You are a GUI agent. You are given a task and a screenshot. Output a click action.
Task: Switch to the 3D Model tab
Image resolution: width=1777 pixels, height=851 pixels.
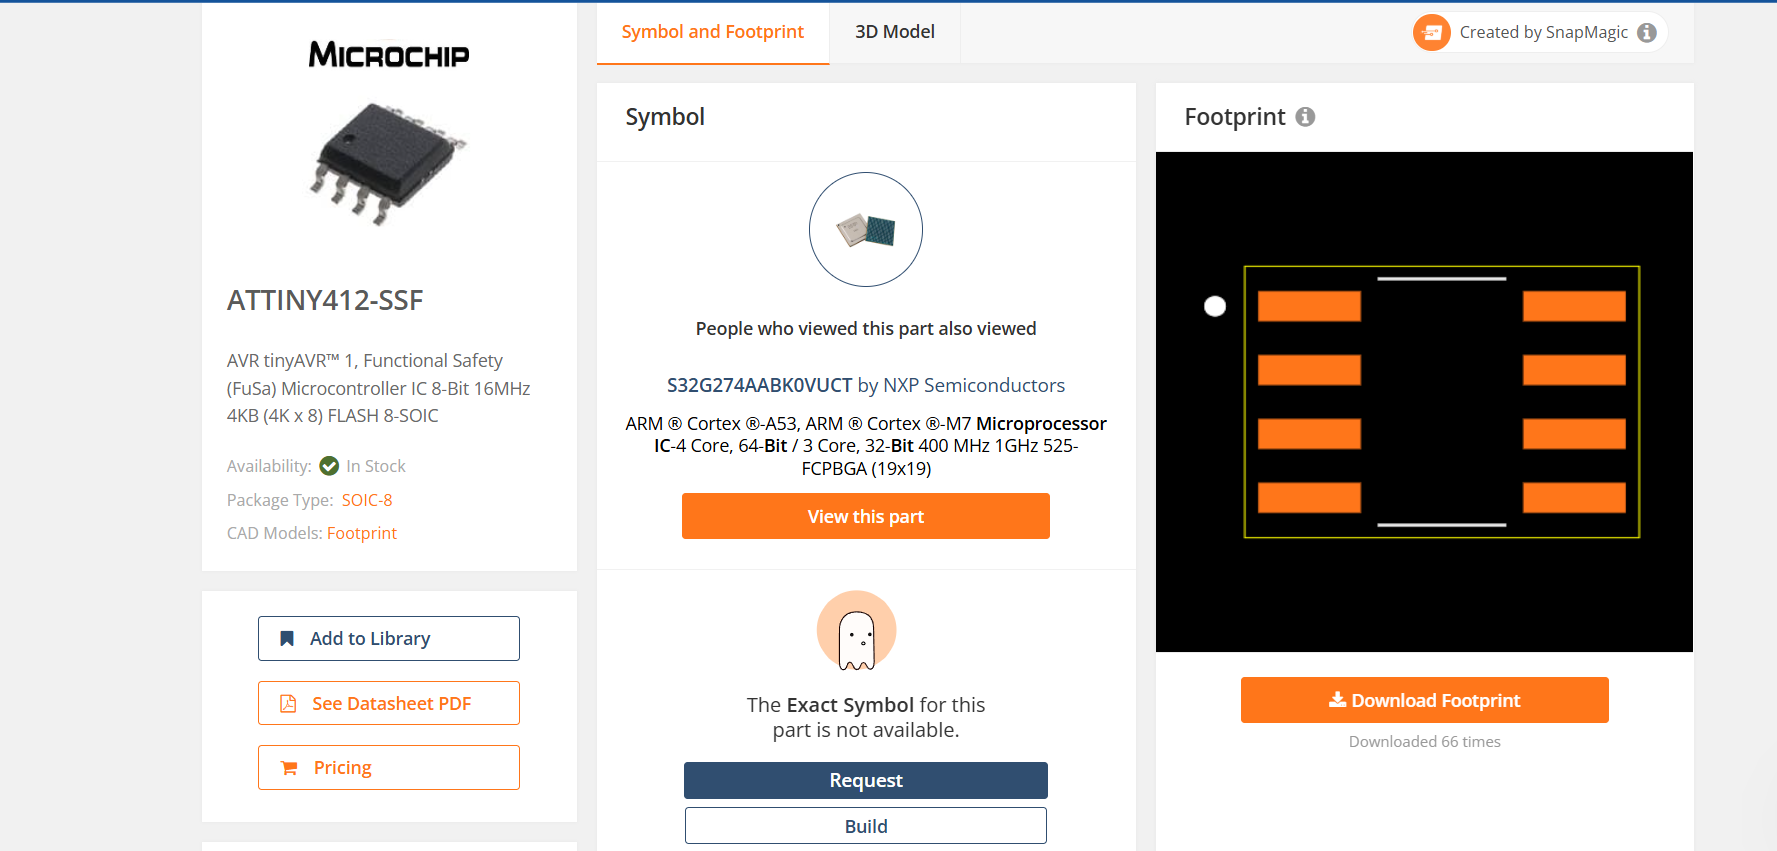click(895, 32)
